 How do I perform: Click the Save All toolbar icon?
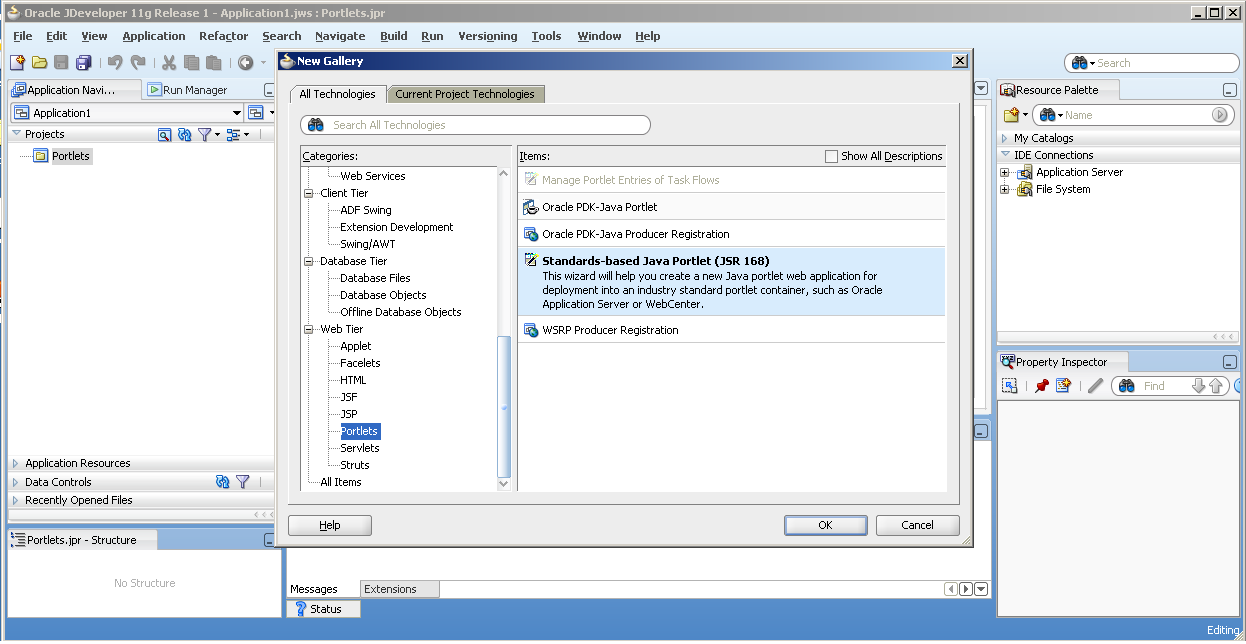[84, 63]
